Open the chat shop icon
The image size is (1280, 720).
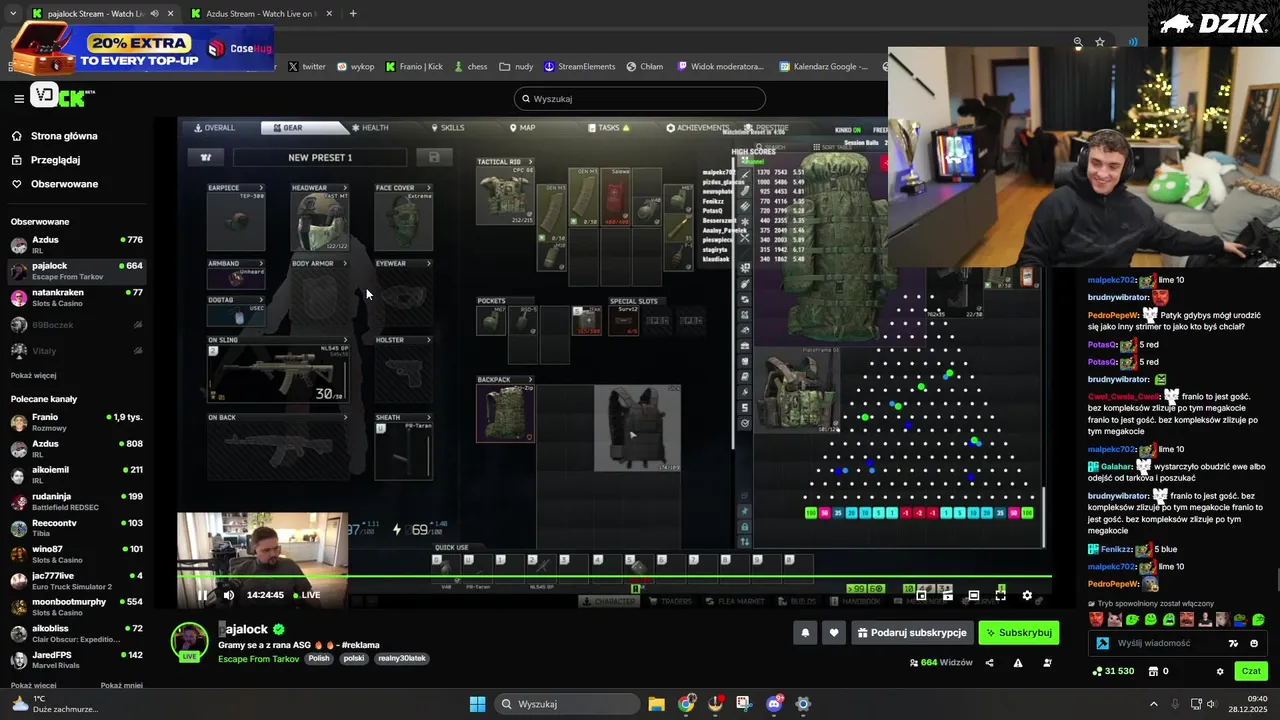(1153, 671)
